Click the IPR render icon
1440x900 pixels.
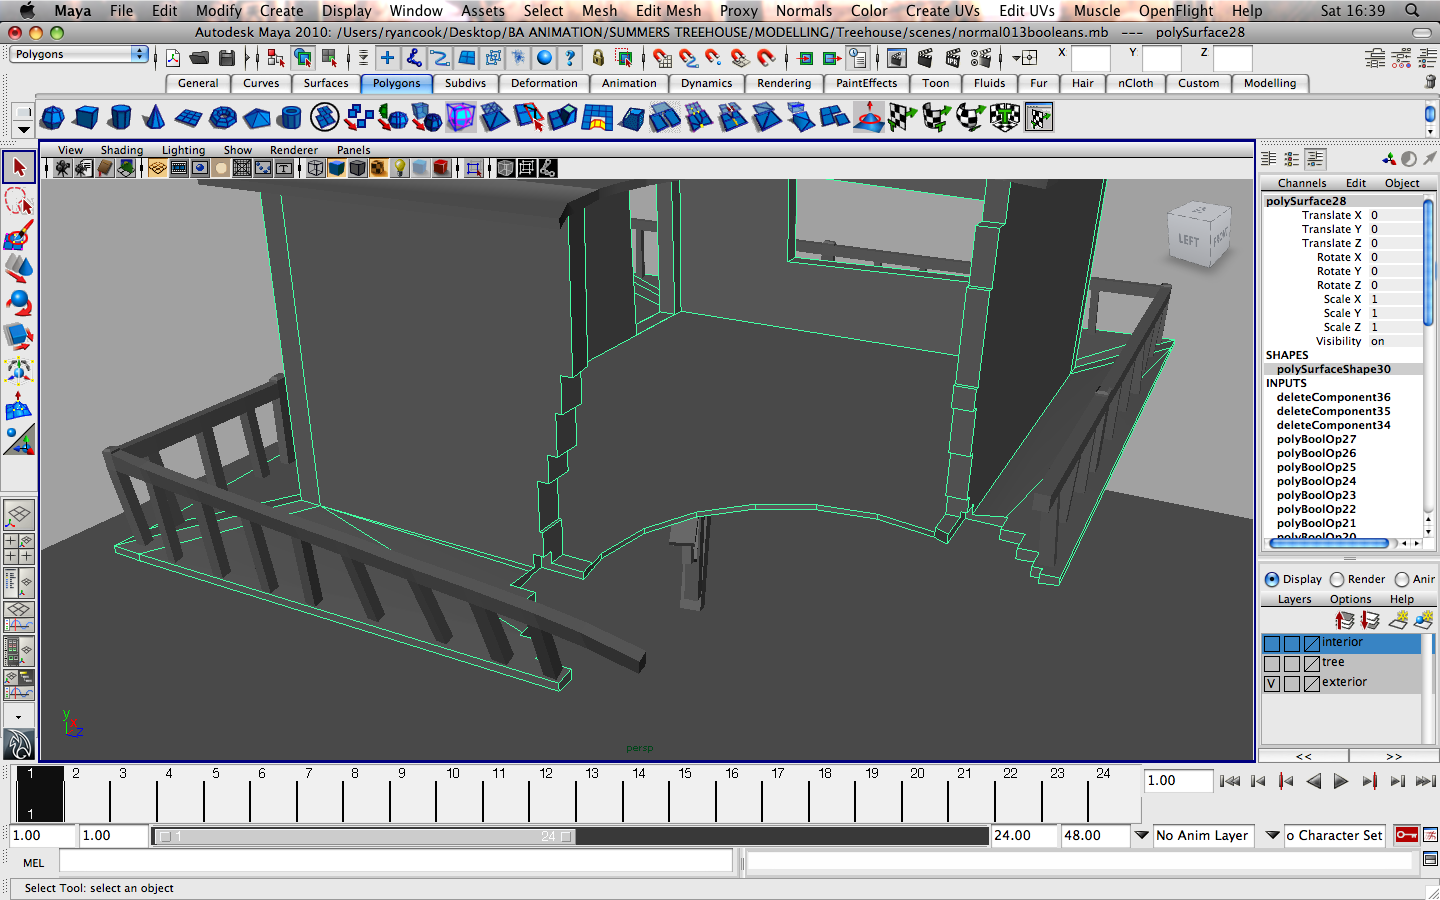[953, 58]
